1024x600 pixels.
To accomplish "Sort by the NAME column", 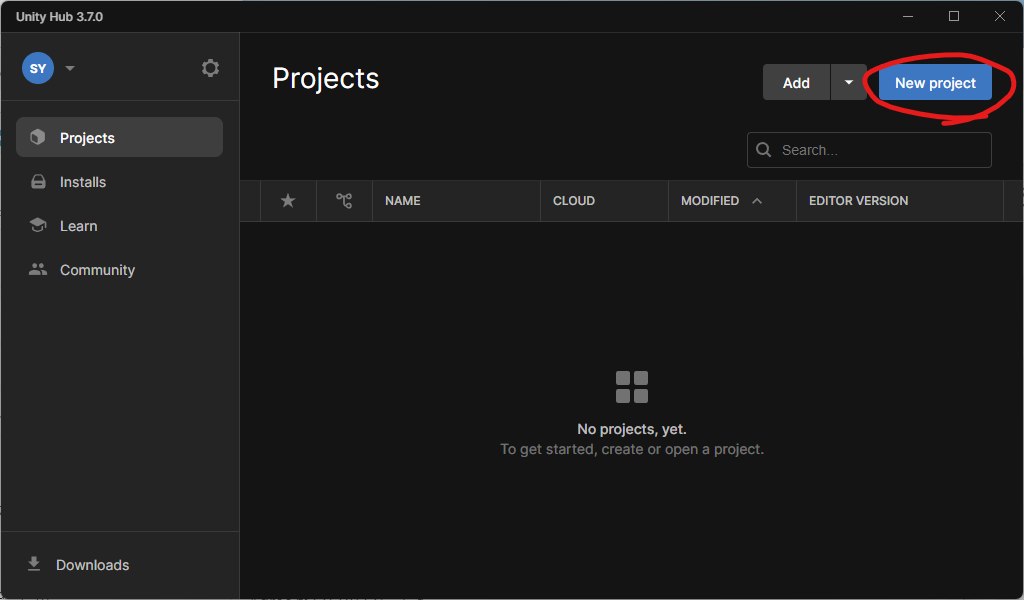I will (456, 200).
